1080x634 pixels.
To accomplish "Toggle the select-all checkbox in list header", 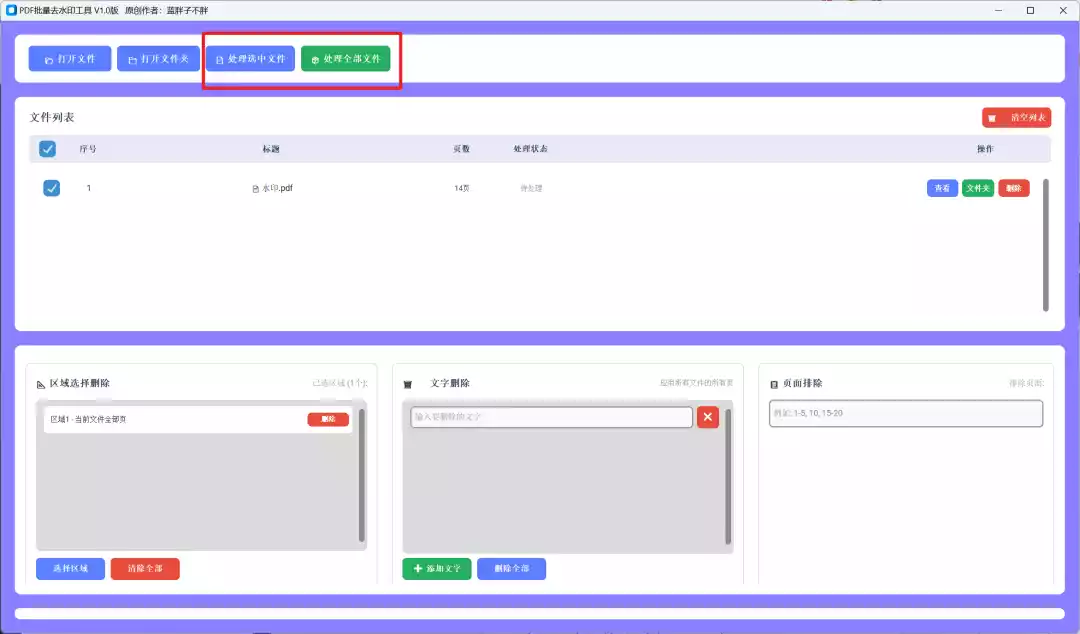I will (47, 149).
